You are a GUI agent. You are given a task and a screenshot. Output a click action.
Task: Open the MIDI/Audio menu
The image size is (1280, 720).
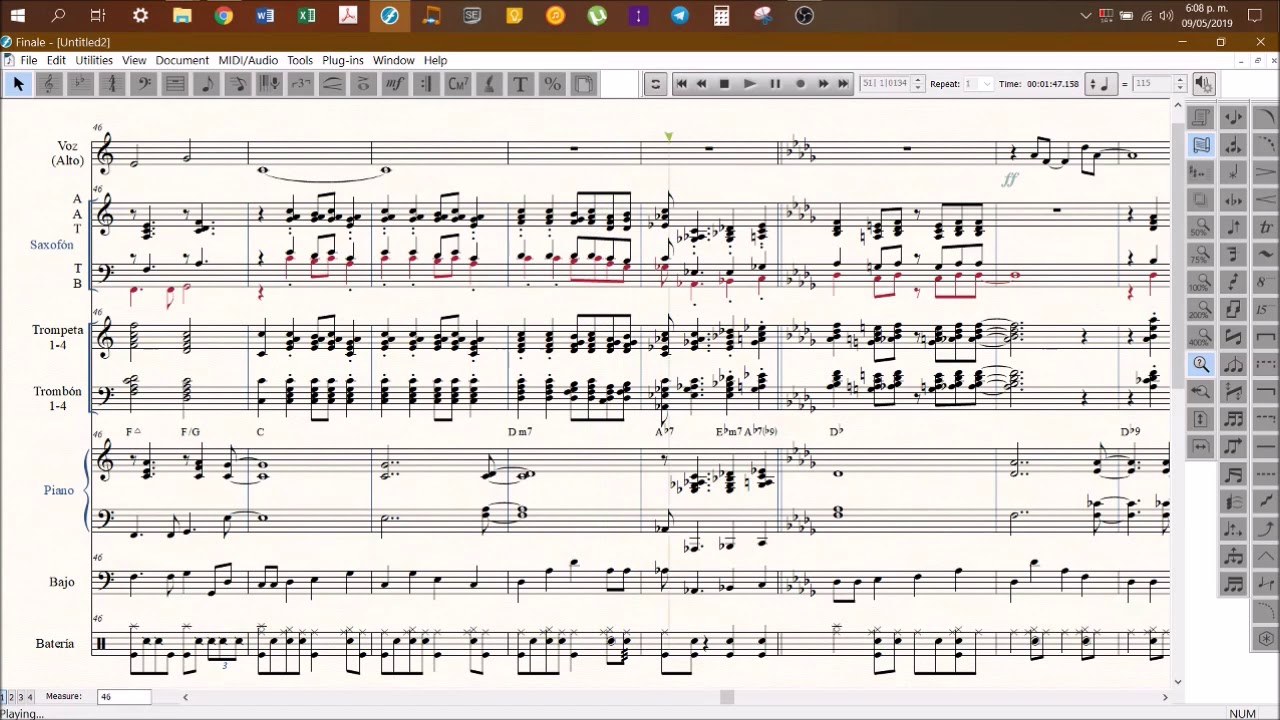(248, 60)
